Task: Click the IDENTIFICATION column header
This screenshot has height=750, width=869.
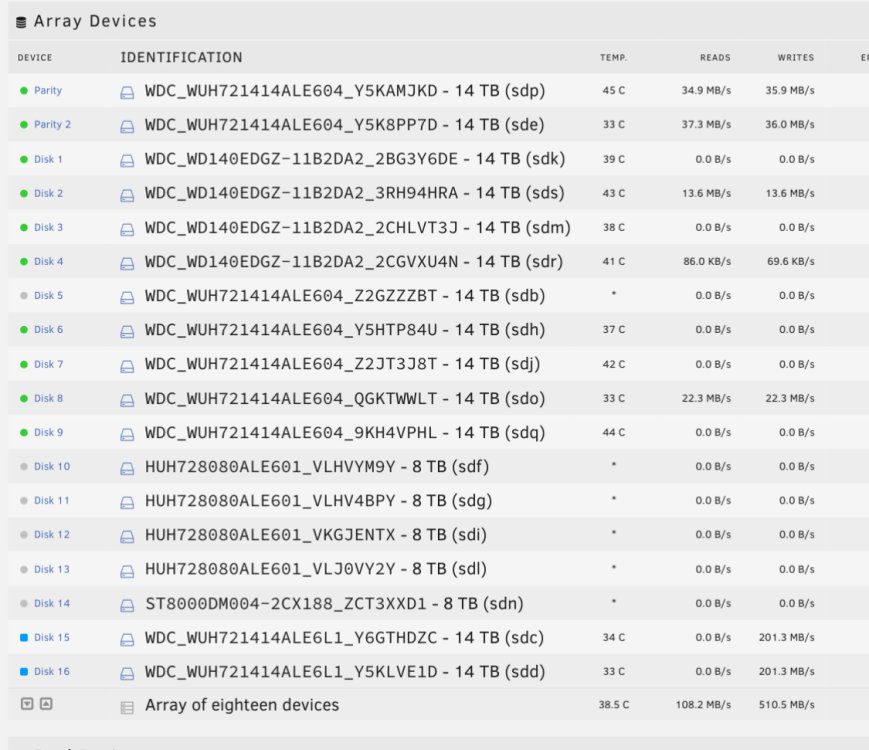Action: (x=181, y=58)
